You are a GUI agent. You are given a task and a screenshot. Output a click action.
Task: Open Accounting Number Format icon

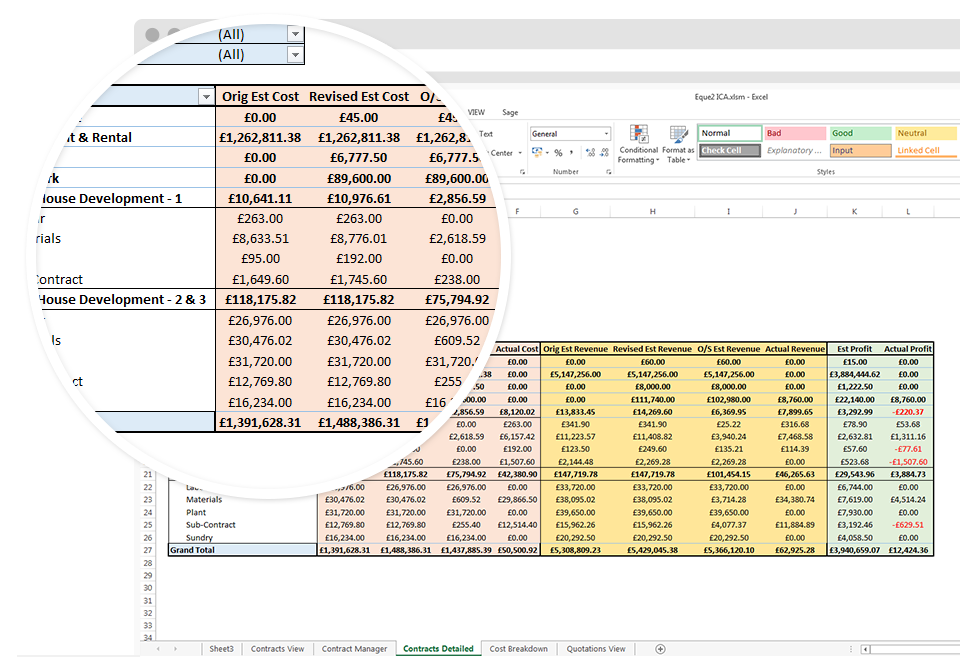[538, 153]
